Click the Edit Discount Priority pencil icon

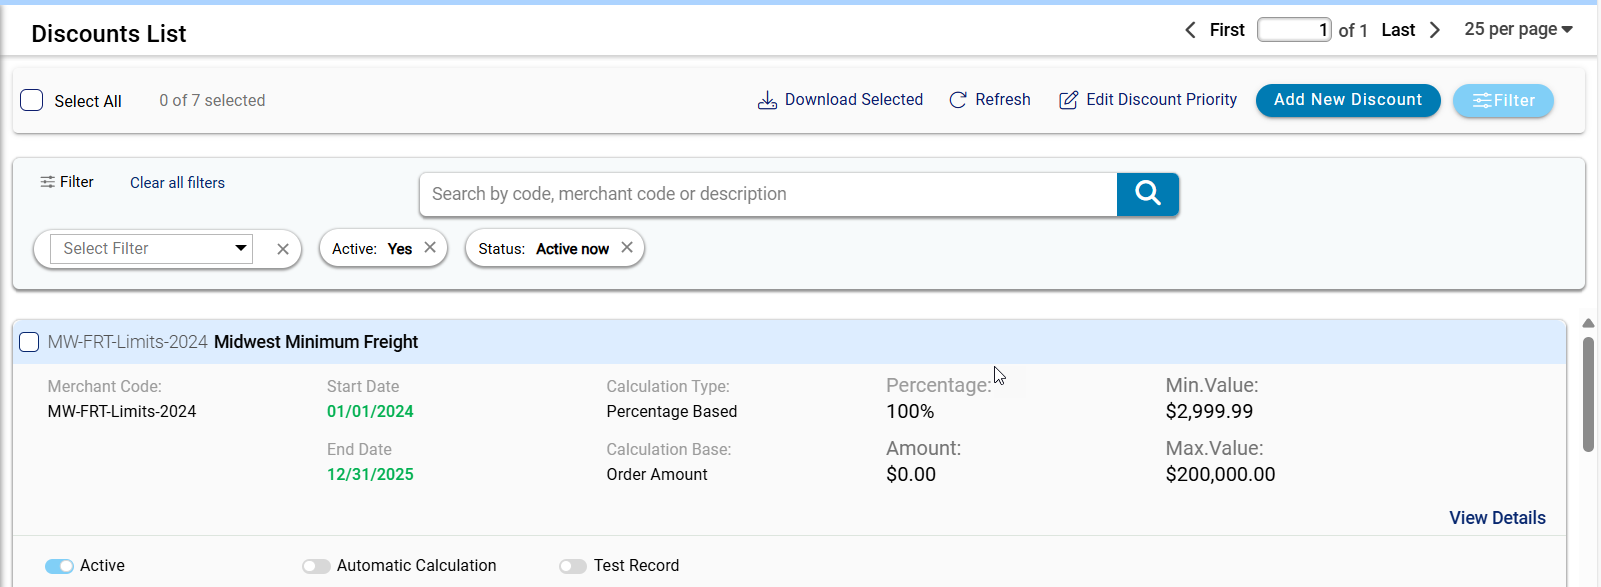1068,101
